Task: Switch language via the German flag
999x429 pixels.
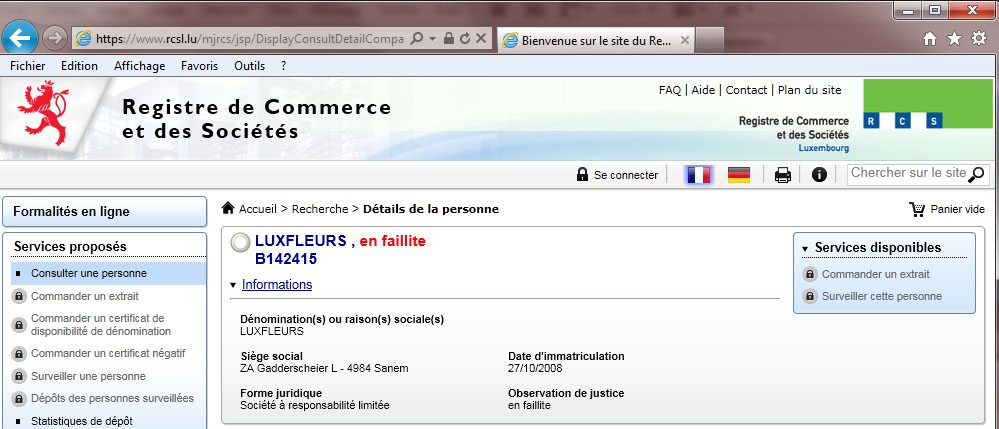Action: (739, 175)
